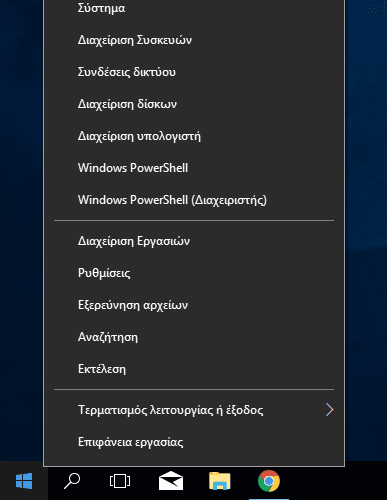Open the Εκτέλεση dialog entry

point(194,369)
